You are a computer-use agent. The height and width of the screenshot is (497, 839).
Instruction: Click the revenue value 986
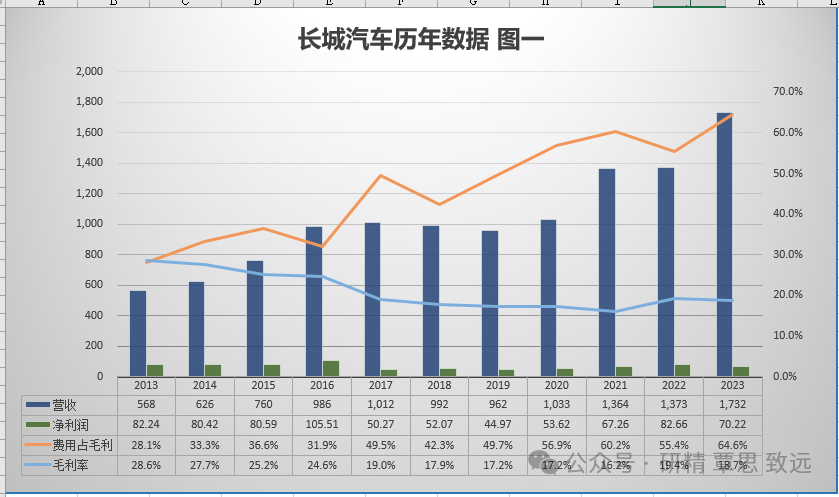(x=322, y=404)
